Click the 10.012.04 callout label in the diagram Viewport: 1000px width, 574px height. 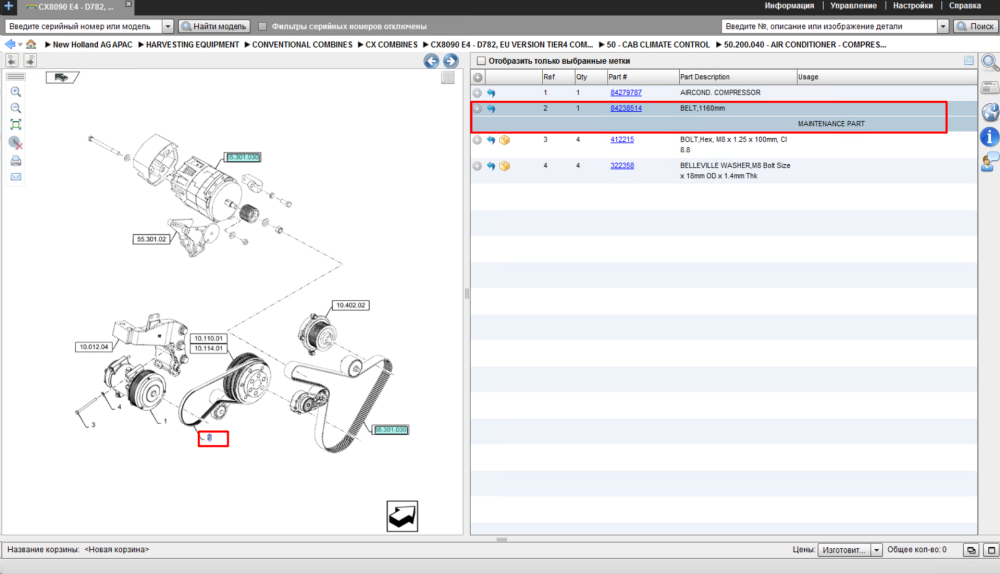click(94, 347)
